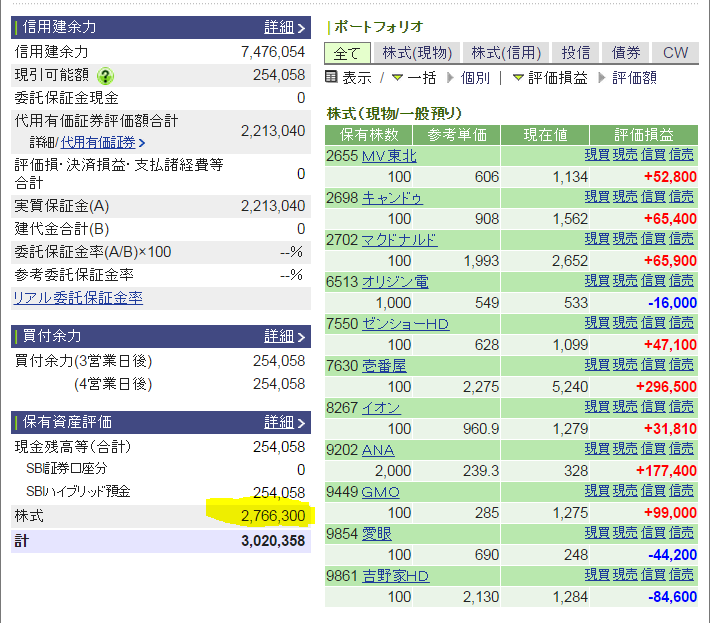Screen dimensions: 710x623
Task: Click the +296,500 gain for 壱番屋
Action: [x=666, y=387]
